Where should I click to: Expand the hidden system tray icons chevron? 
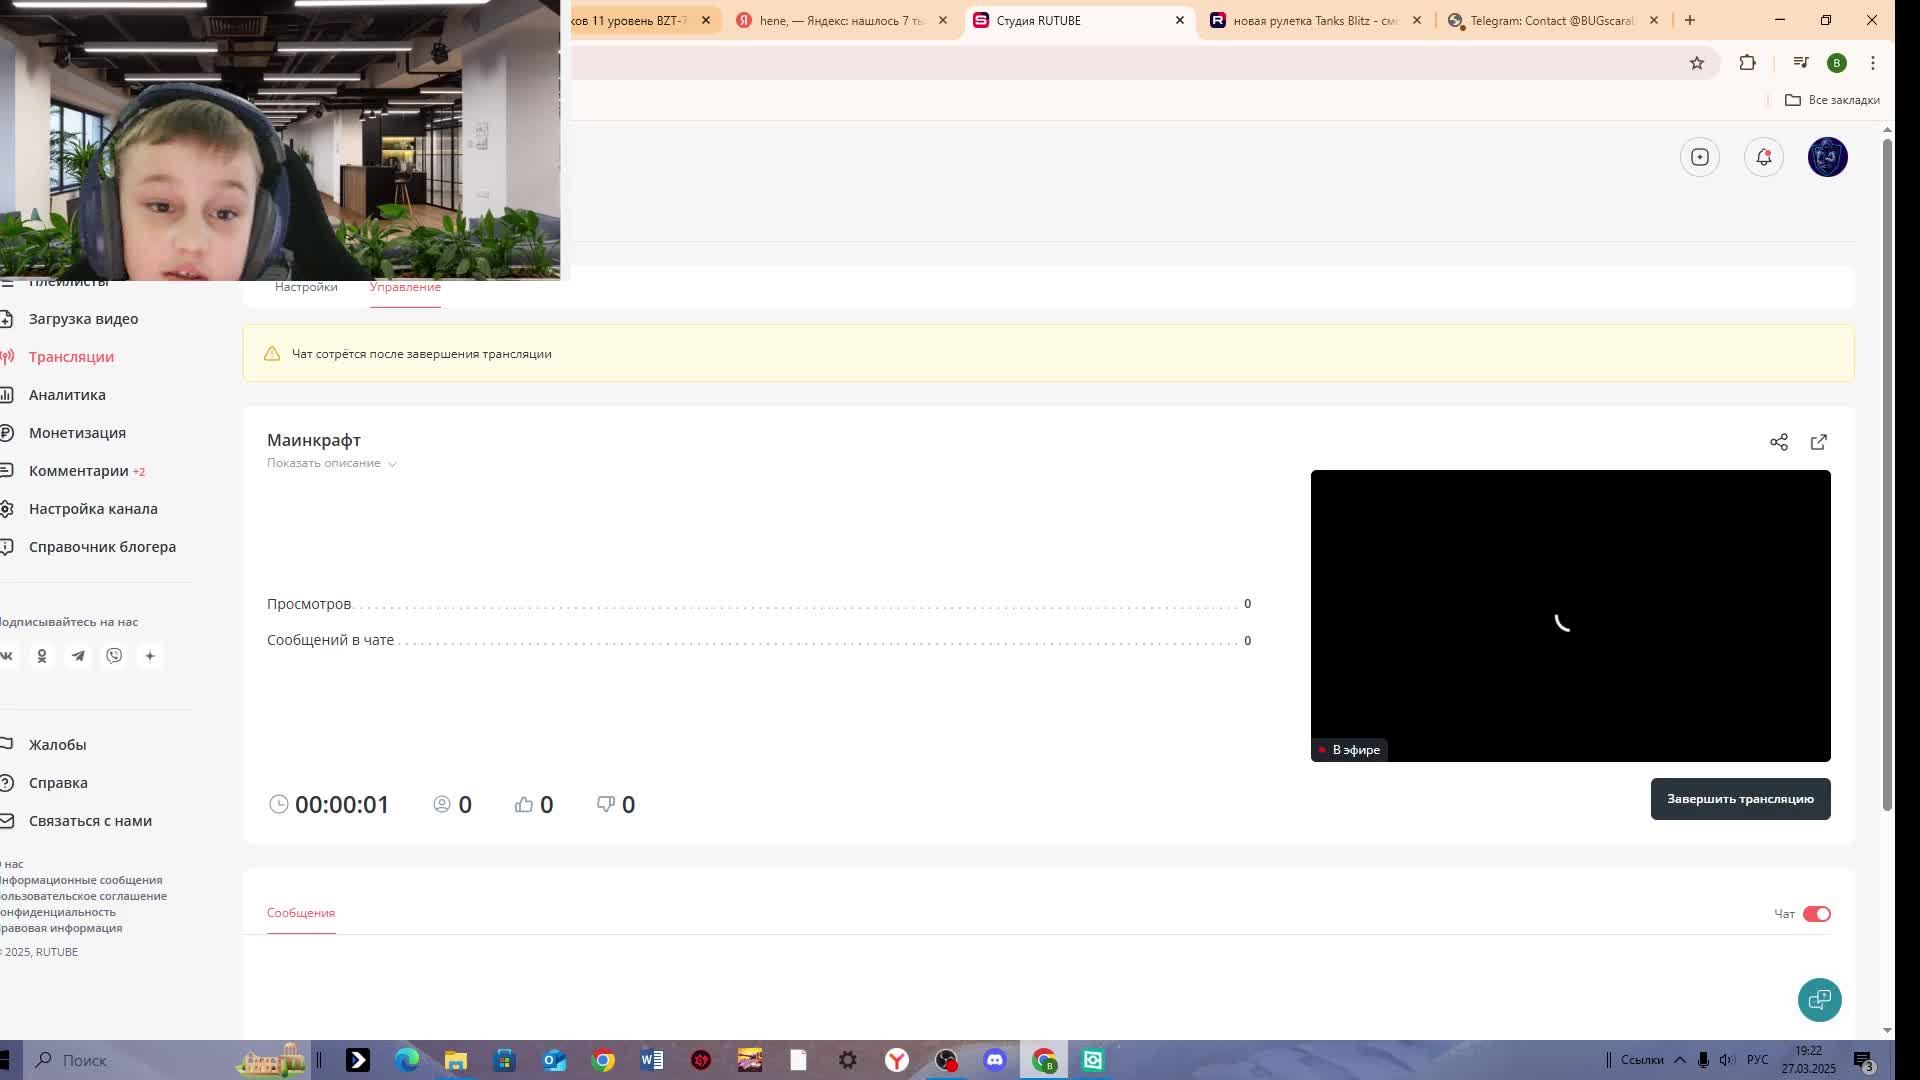[x=1680, y=1060]
